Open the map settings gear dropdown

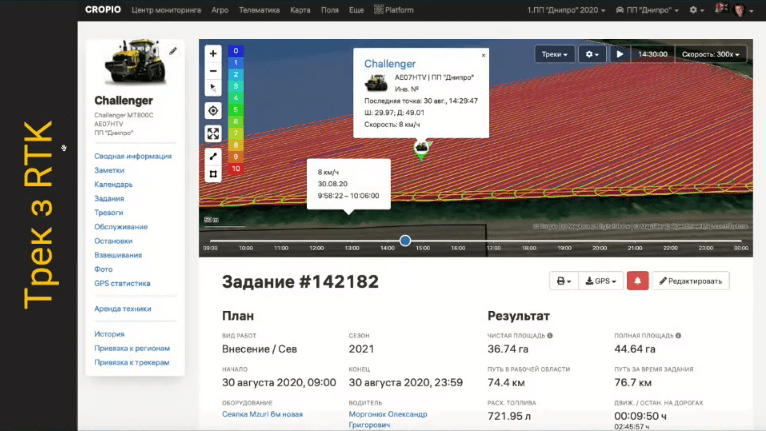click(x=592, y=54)
